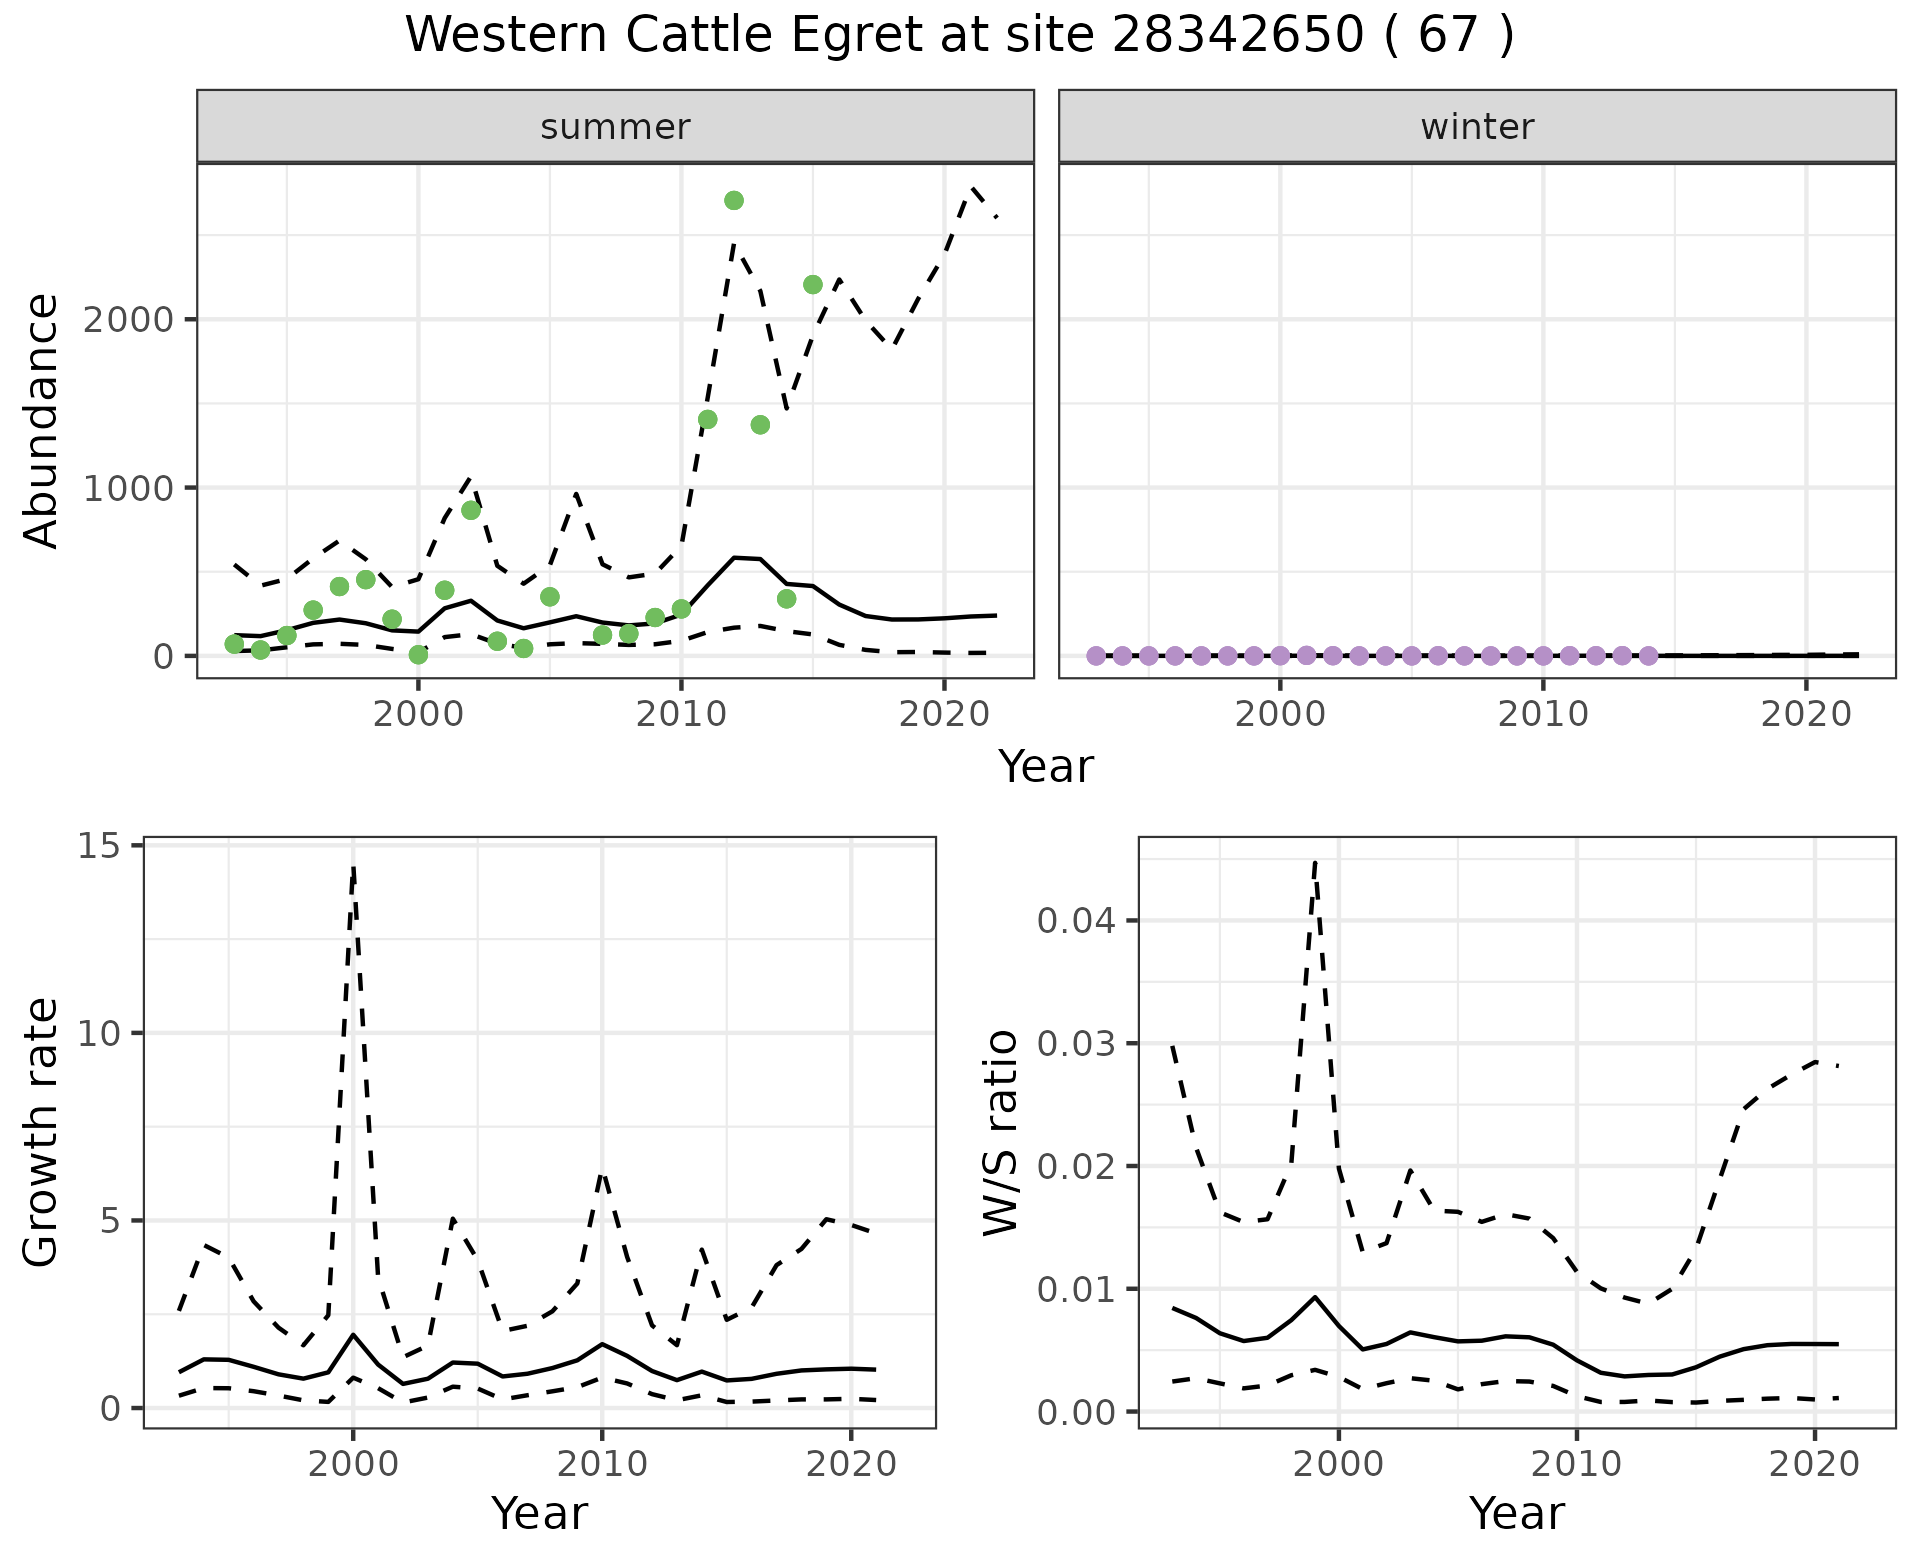1920x1560 pixels.
Task: Click the plot title Western Cattle Egret
Action: click(960, 36)
